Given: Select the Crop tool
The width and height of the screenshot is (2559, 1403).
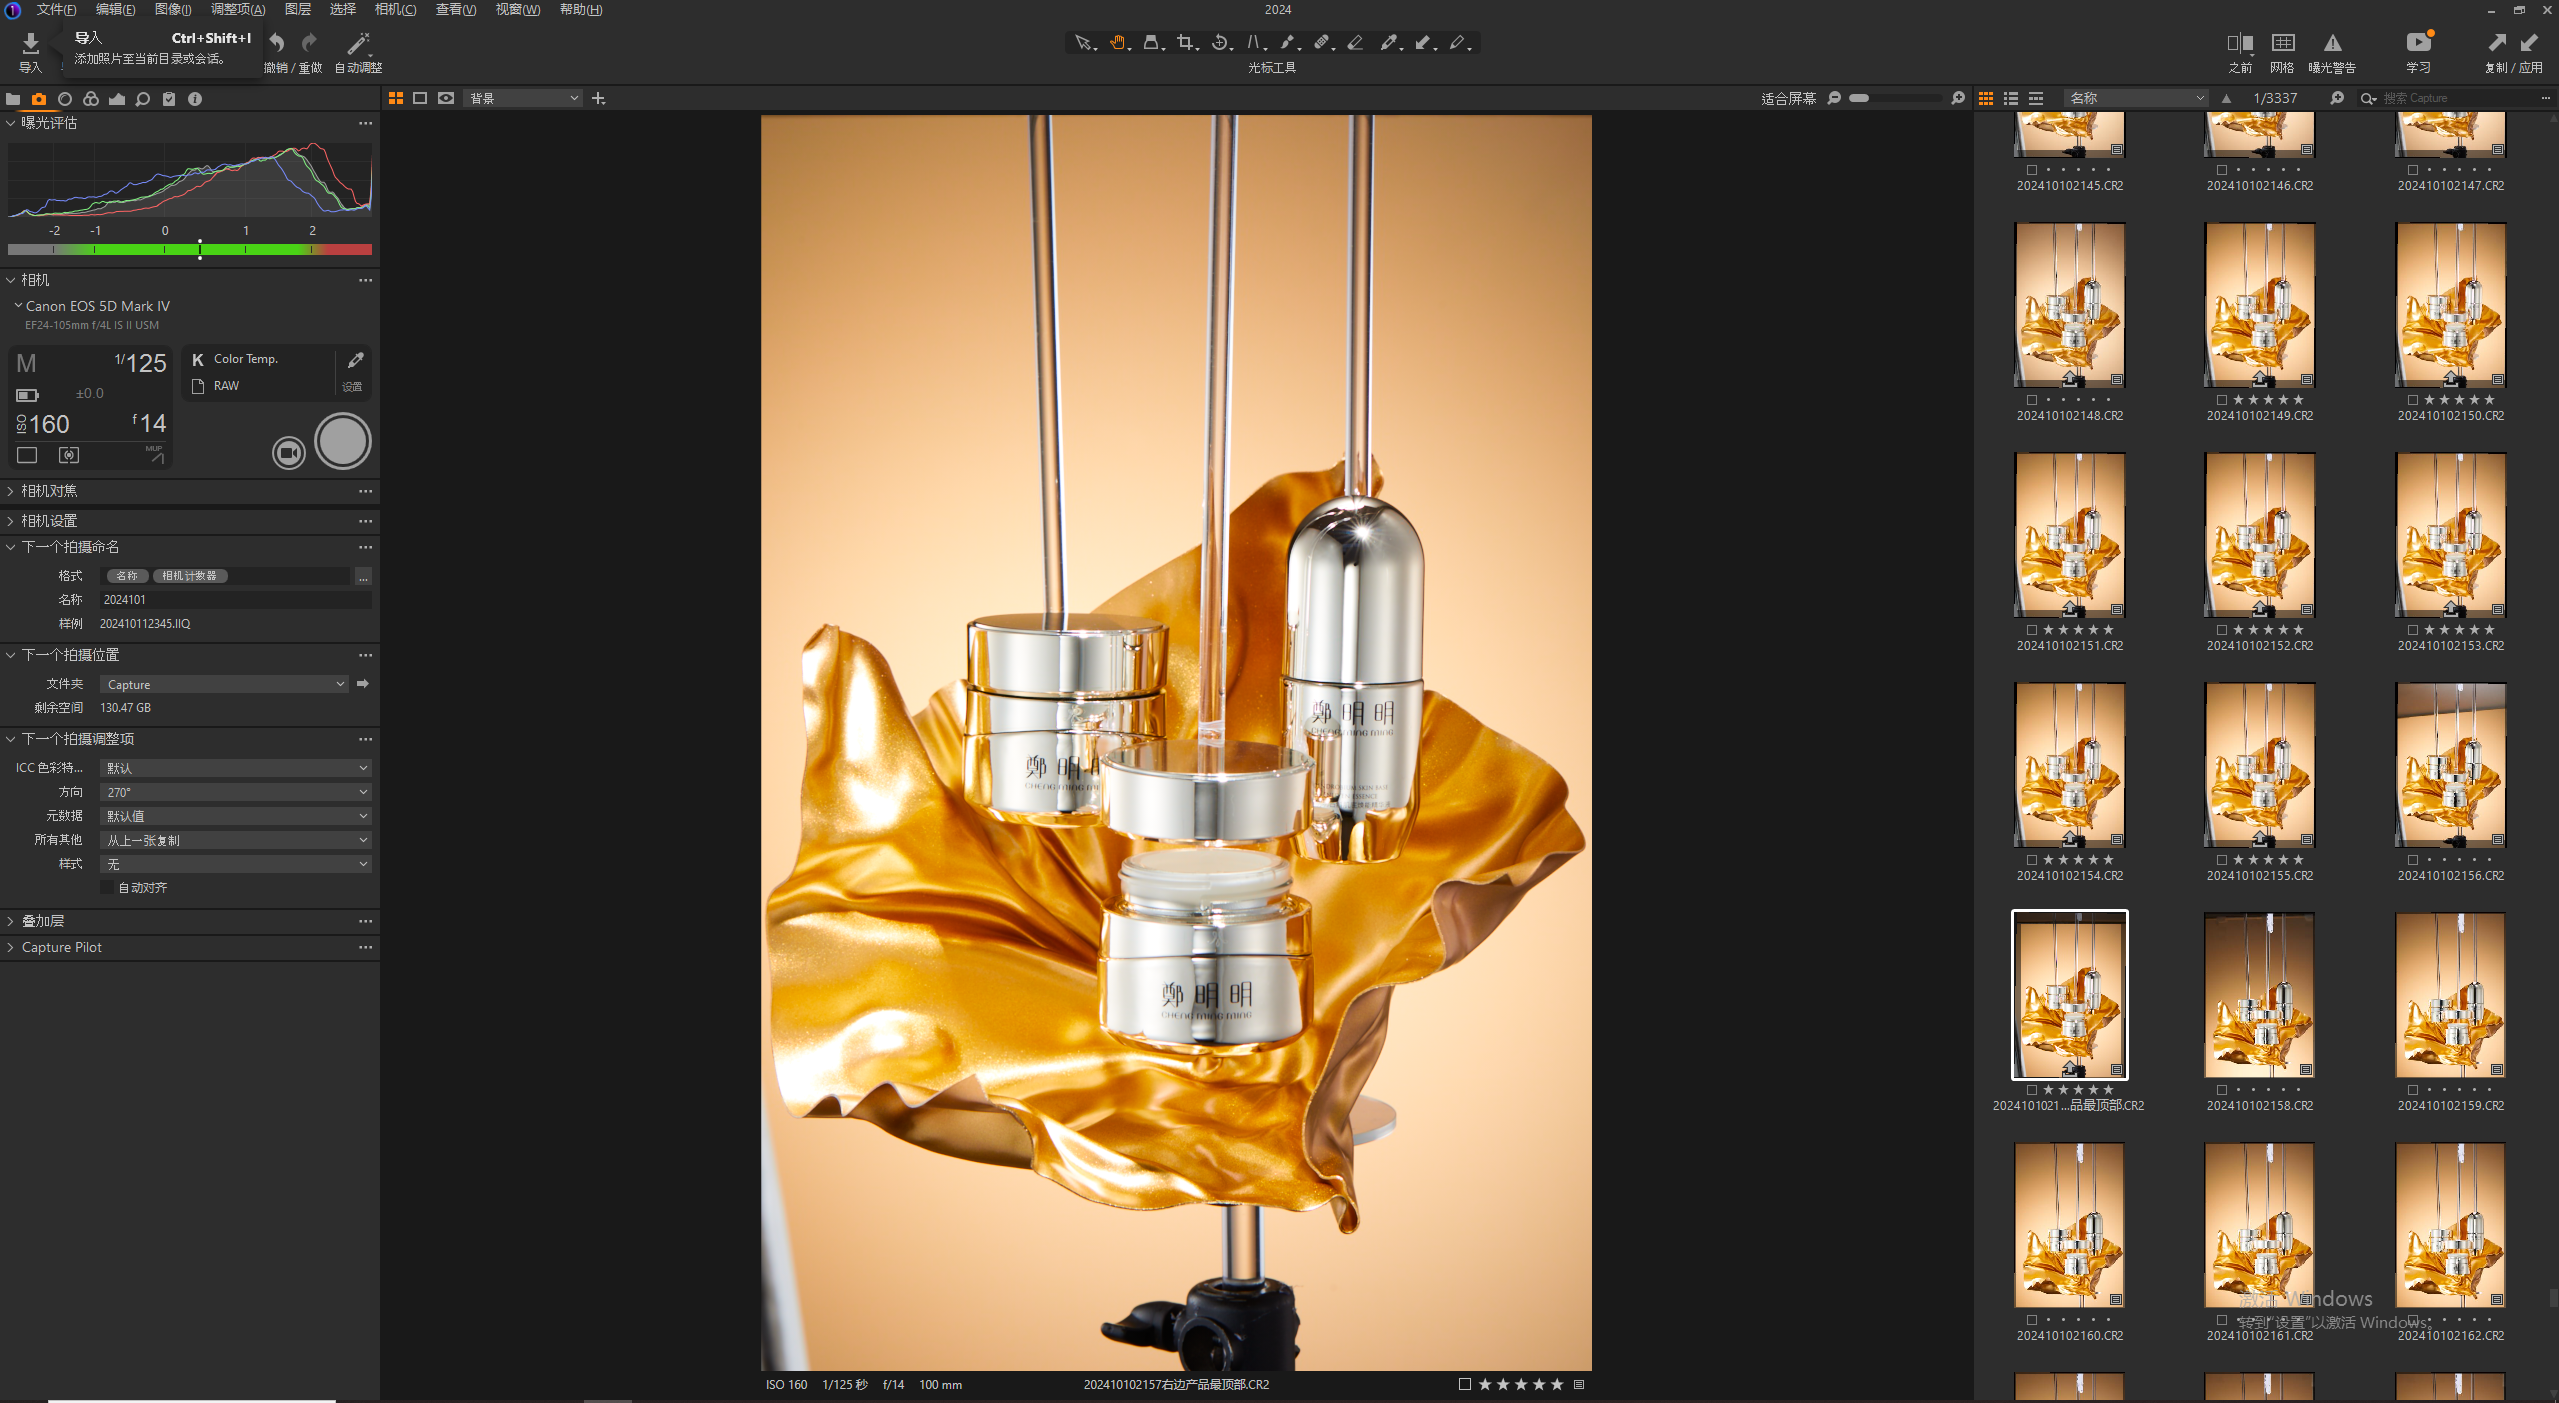Looking at the screenshot, I should click(1186, 43).
